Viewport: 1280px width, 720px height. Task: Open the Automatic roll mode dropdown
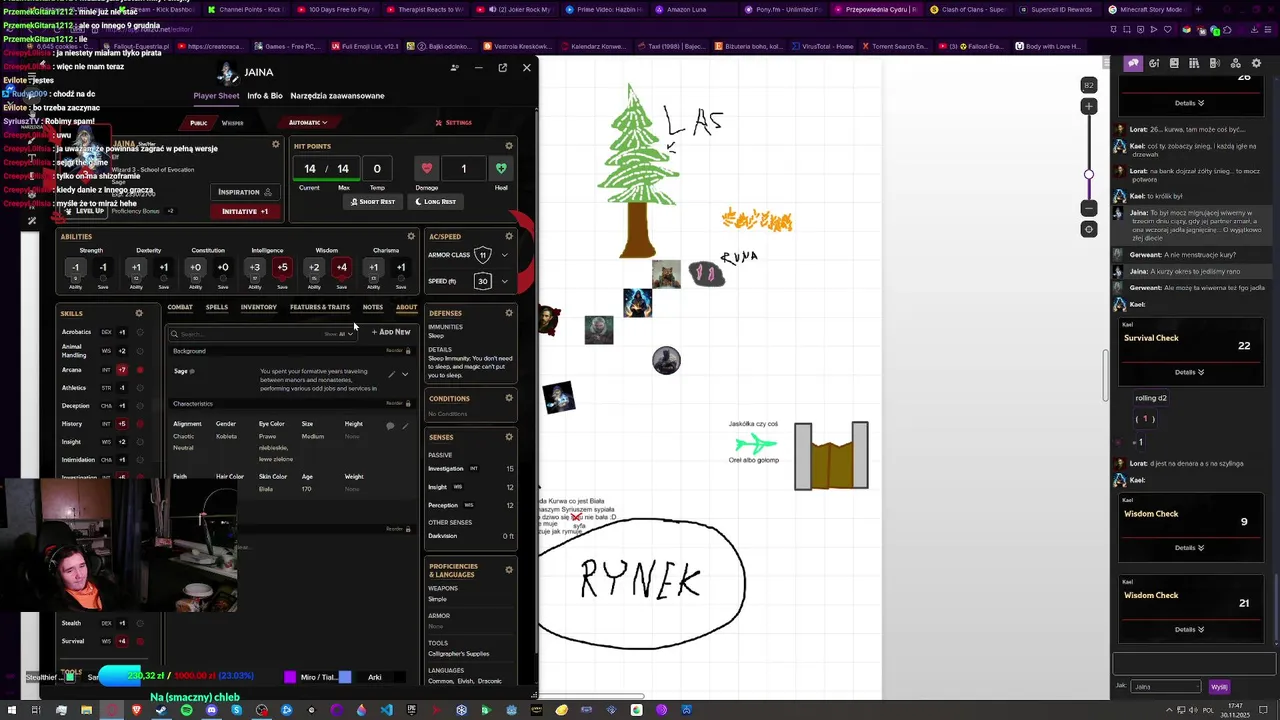(308, 123)
